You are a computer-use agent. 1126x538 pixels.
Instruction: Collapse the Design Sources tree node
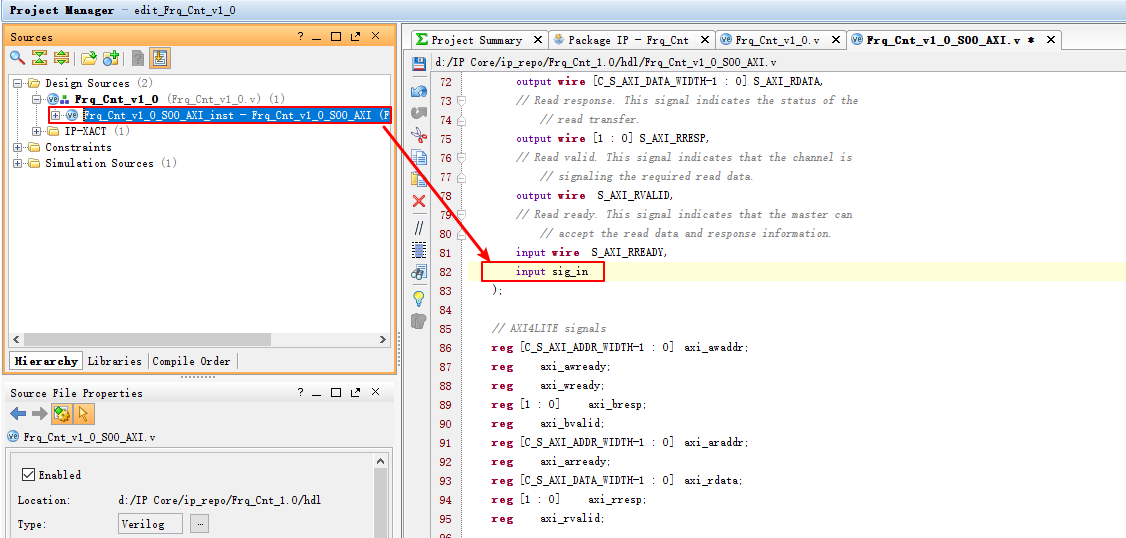coord(18,83)
